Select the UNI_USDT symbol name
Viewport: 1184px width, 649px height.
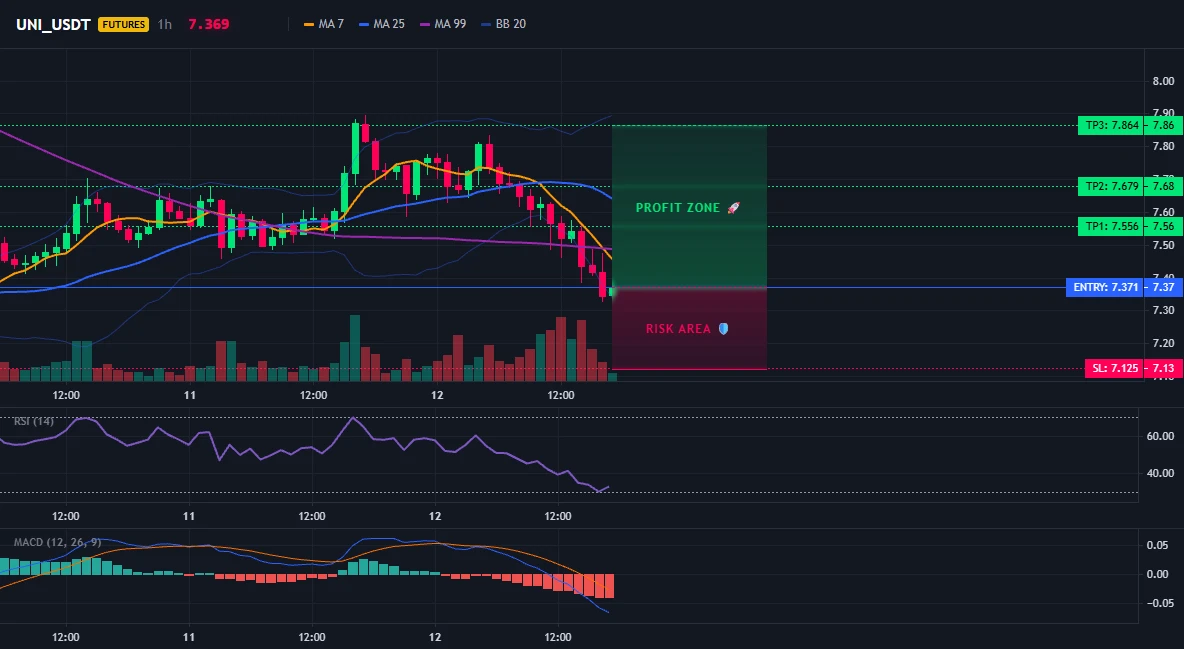(x=54, y=24)
